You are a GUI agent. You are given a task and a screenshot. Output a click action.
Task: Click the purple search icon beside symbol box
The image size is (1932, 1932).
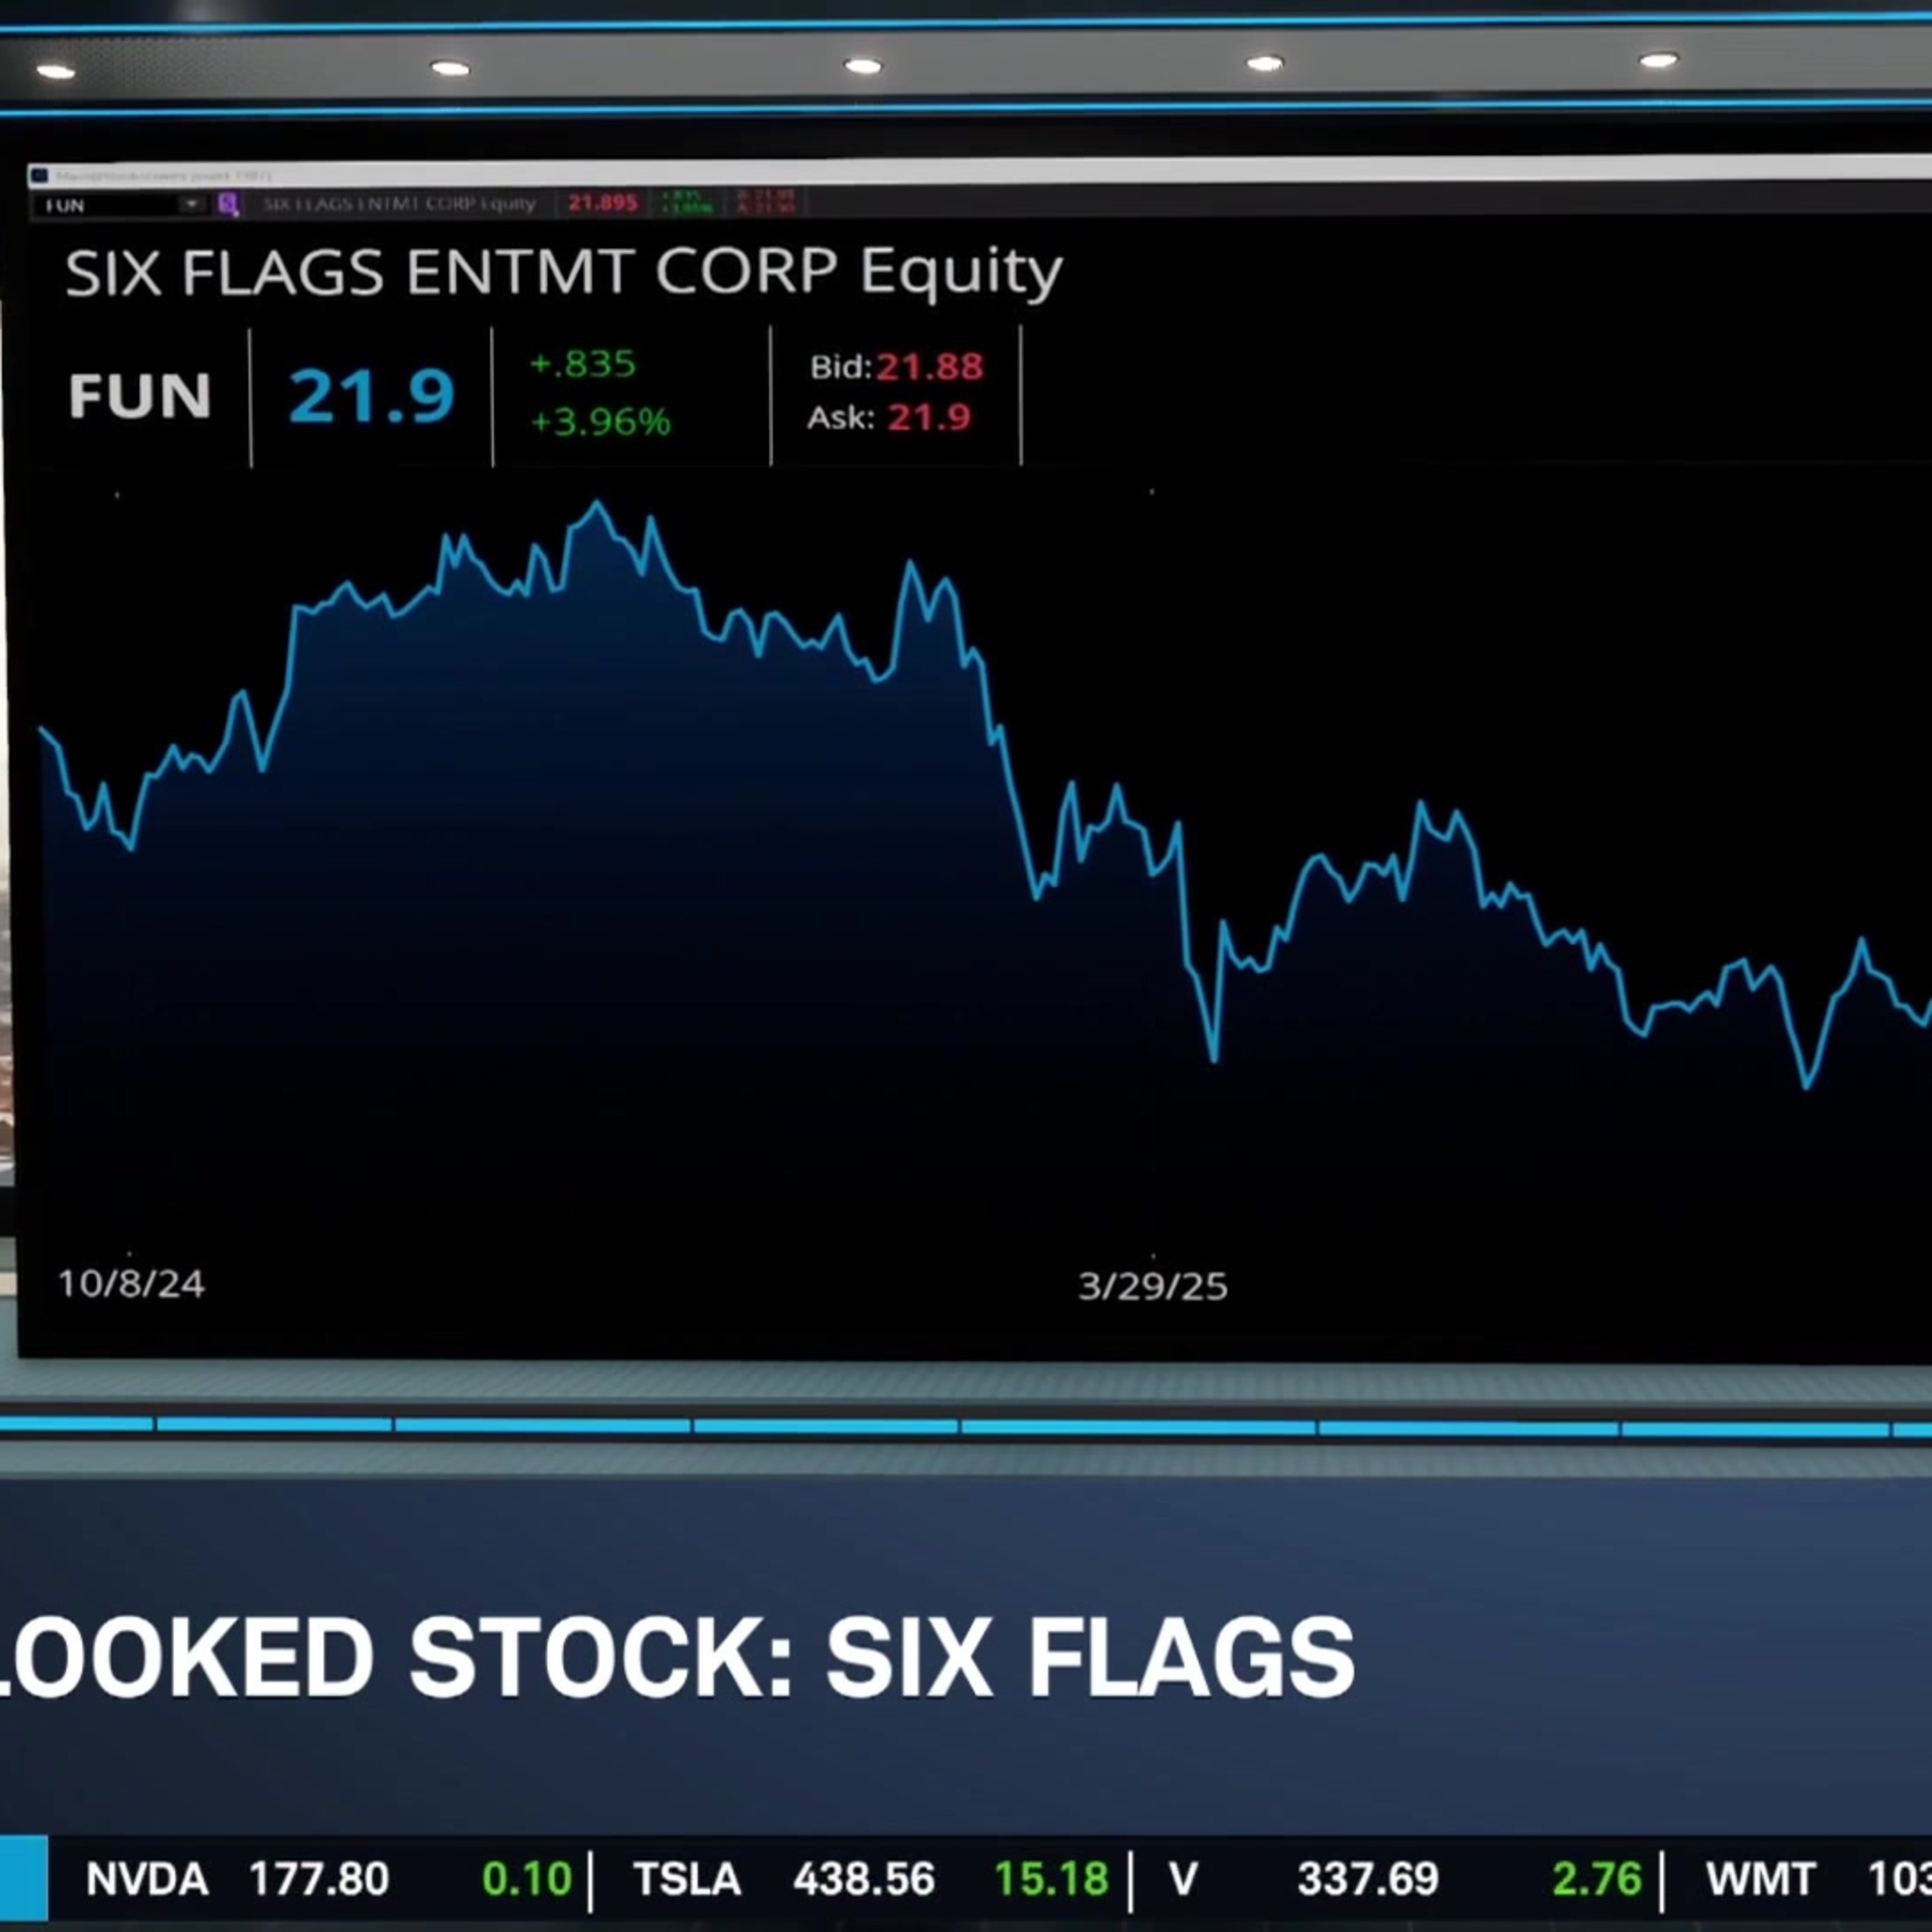click(228, 205)
